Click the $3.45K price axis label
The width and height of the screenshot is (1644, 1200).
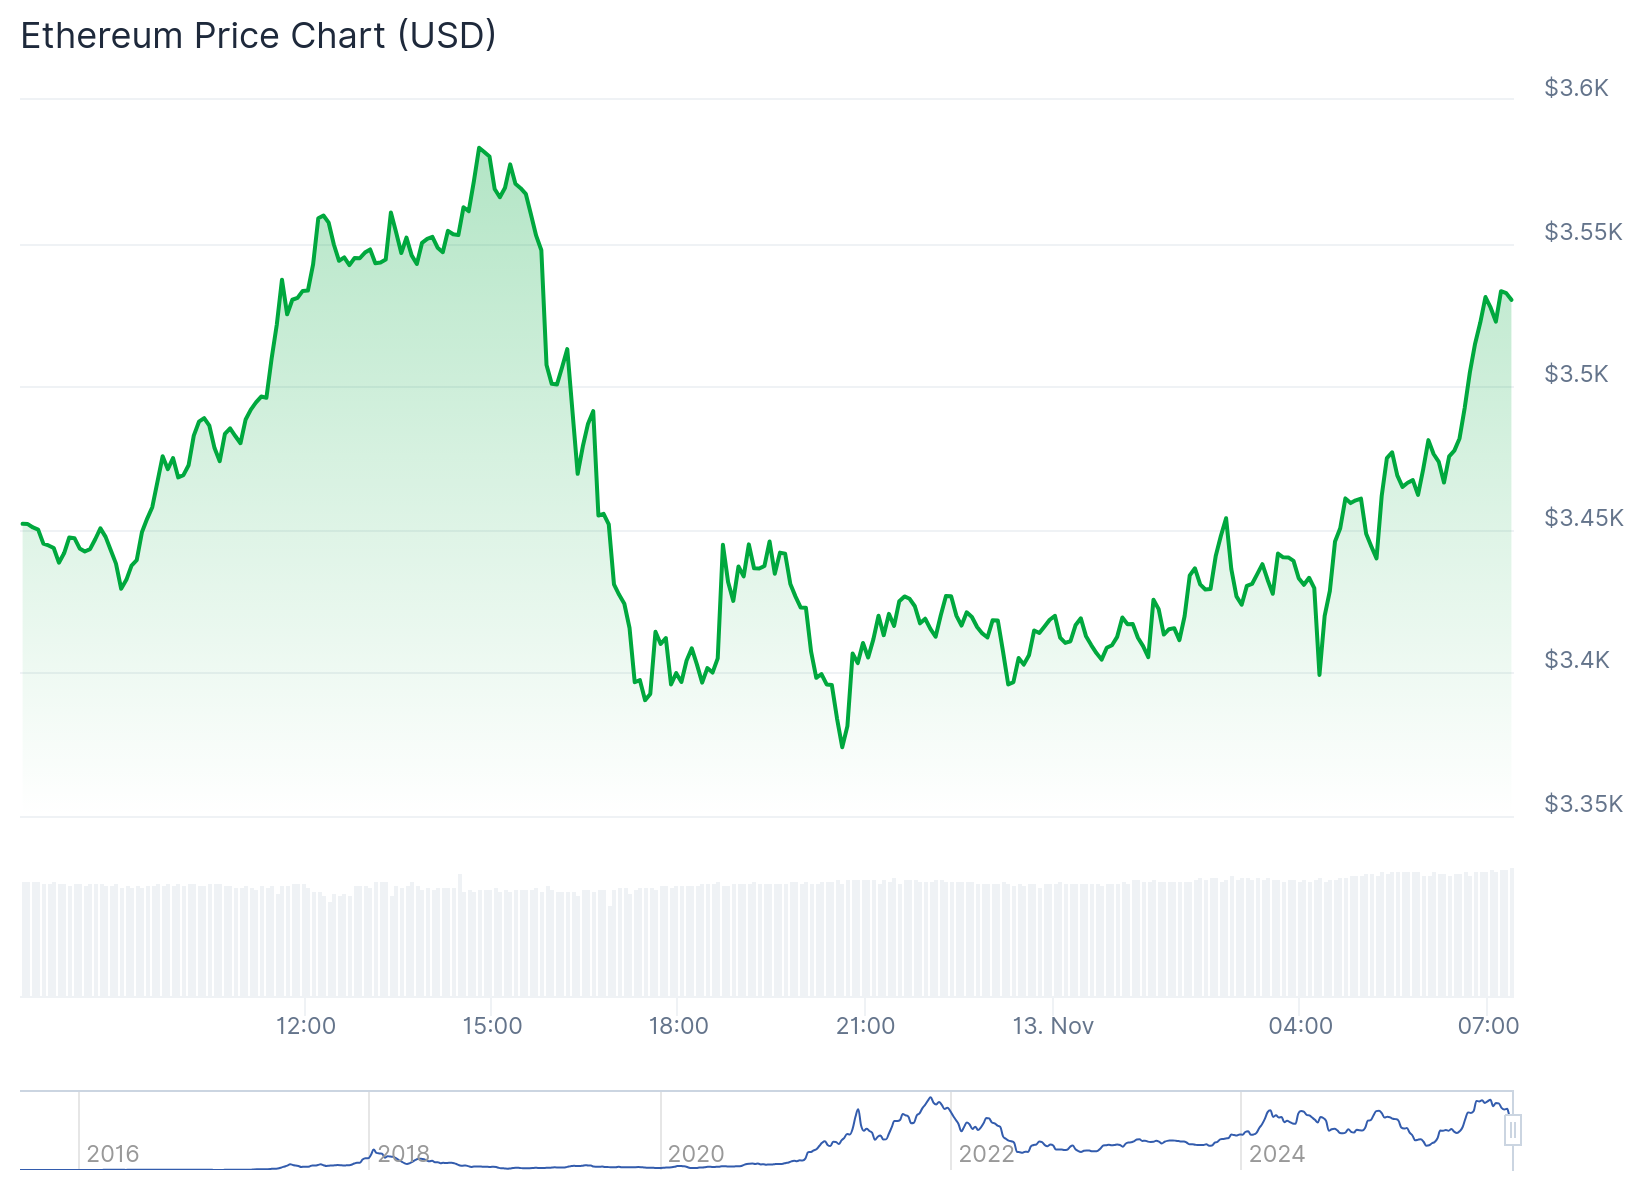(x=1583, y=518)
